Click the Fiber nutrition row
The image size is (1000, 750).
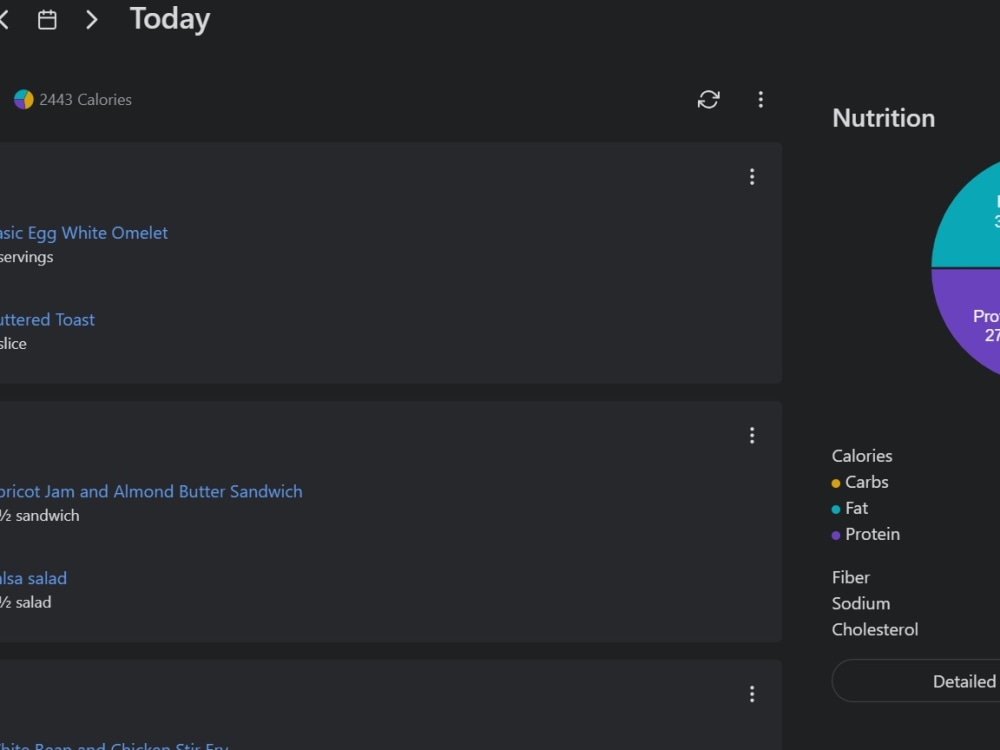point(851,578)
